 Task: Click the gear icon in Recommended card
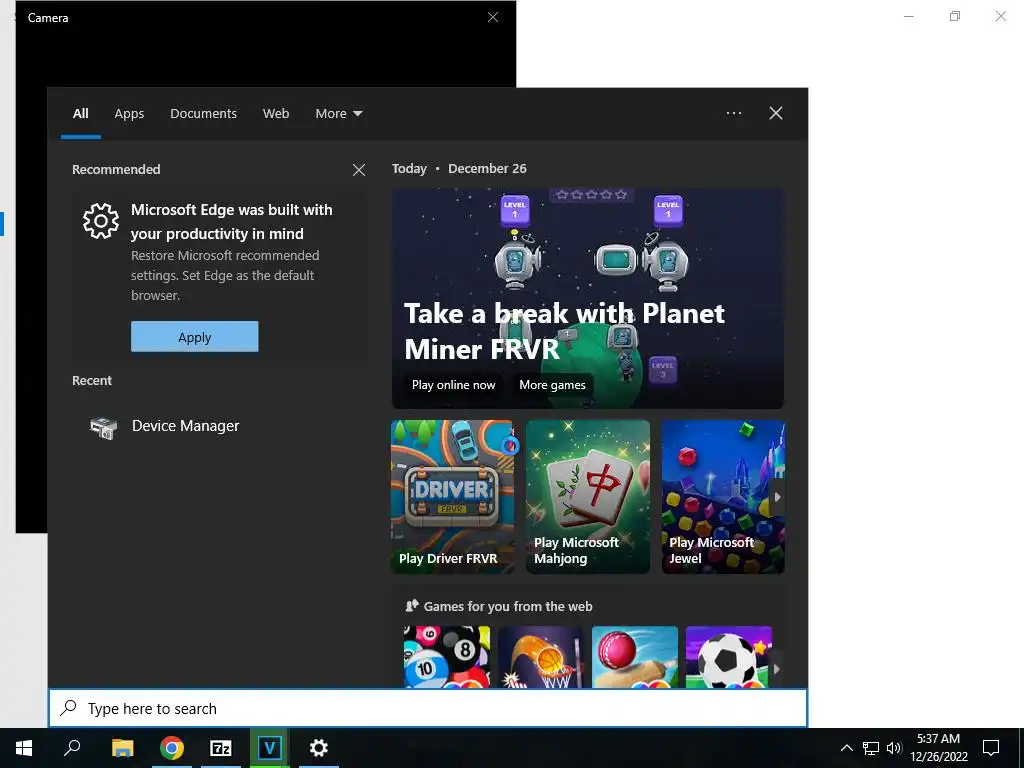pyautogui.click(x=101, y=221)
